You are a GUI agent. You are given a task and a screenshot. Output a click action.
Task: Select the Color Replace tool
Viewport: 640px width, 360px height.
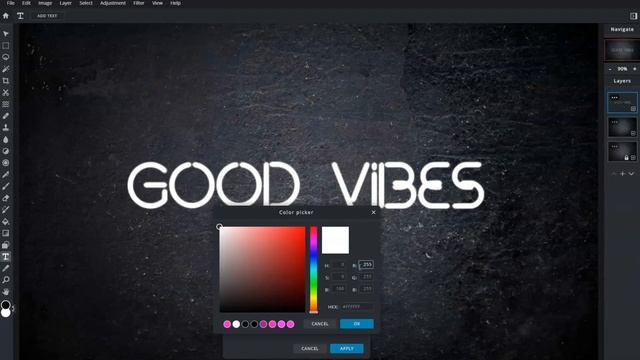6,210
